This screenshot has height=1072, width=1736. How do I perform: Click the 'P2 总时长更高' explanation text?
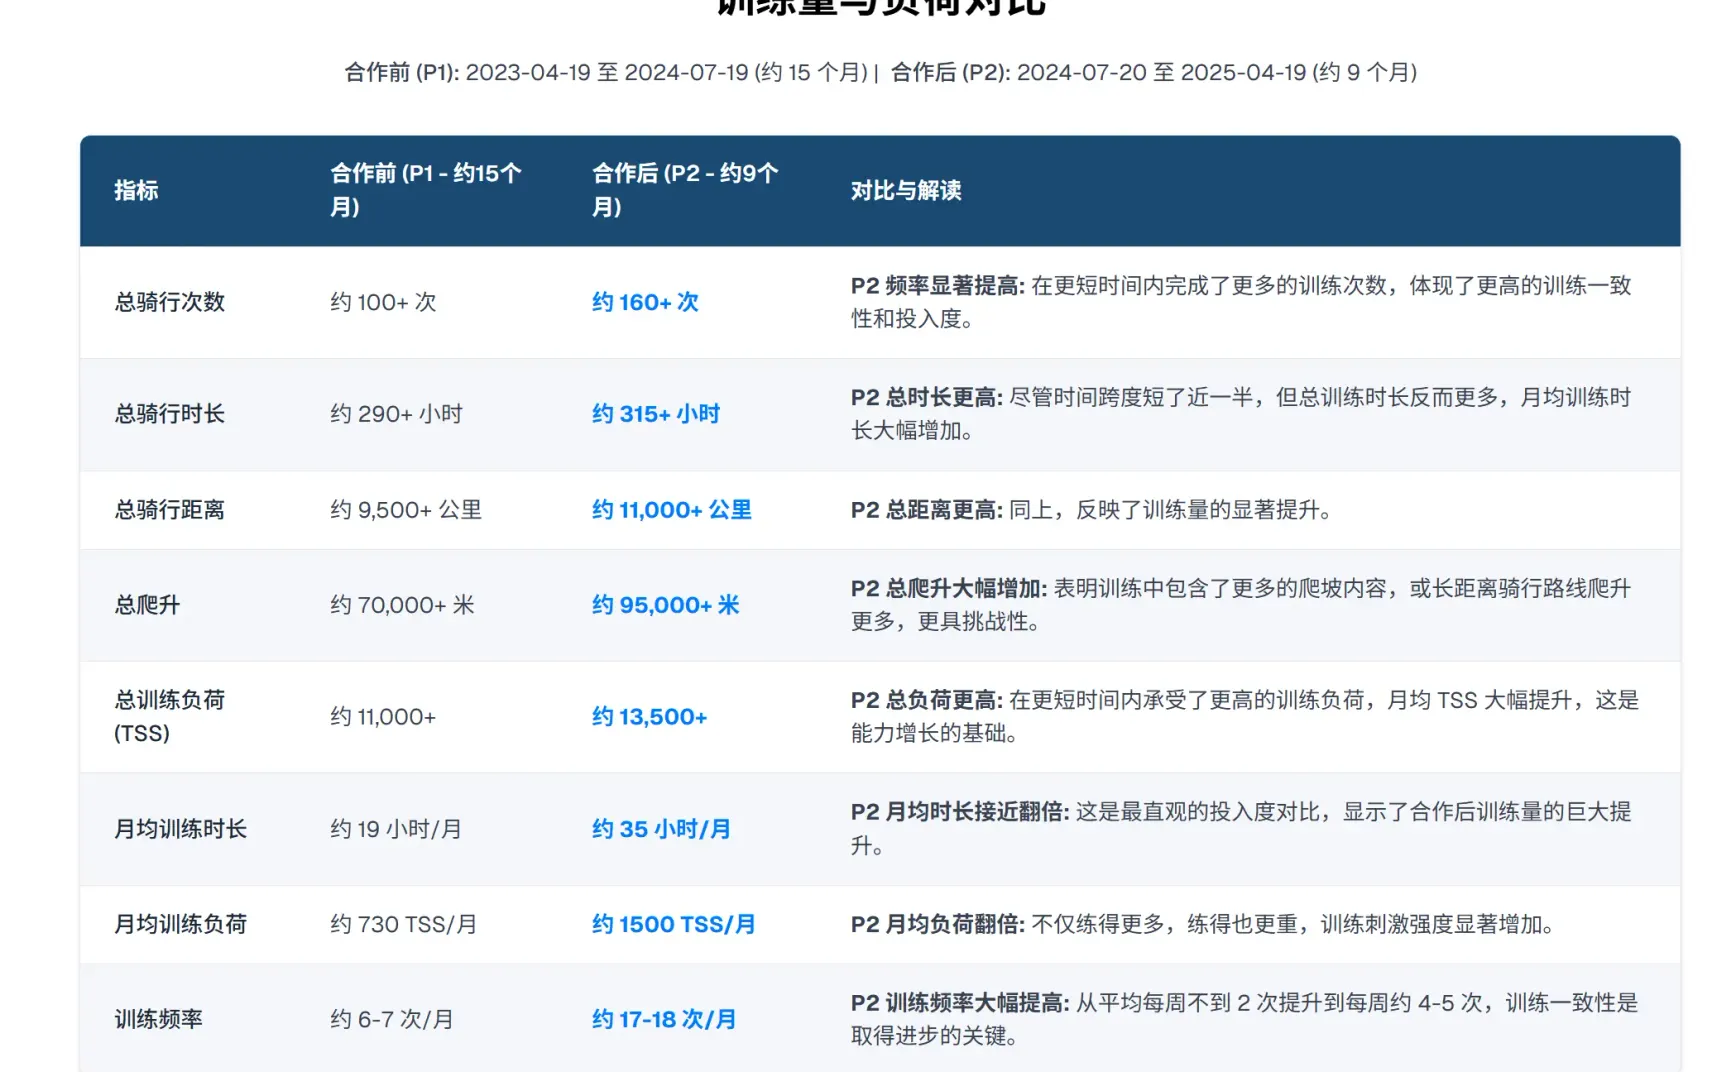(x=1241, y=414)
